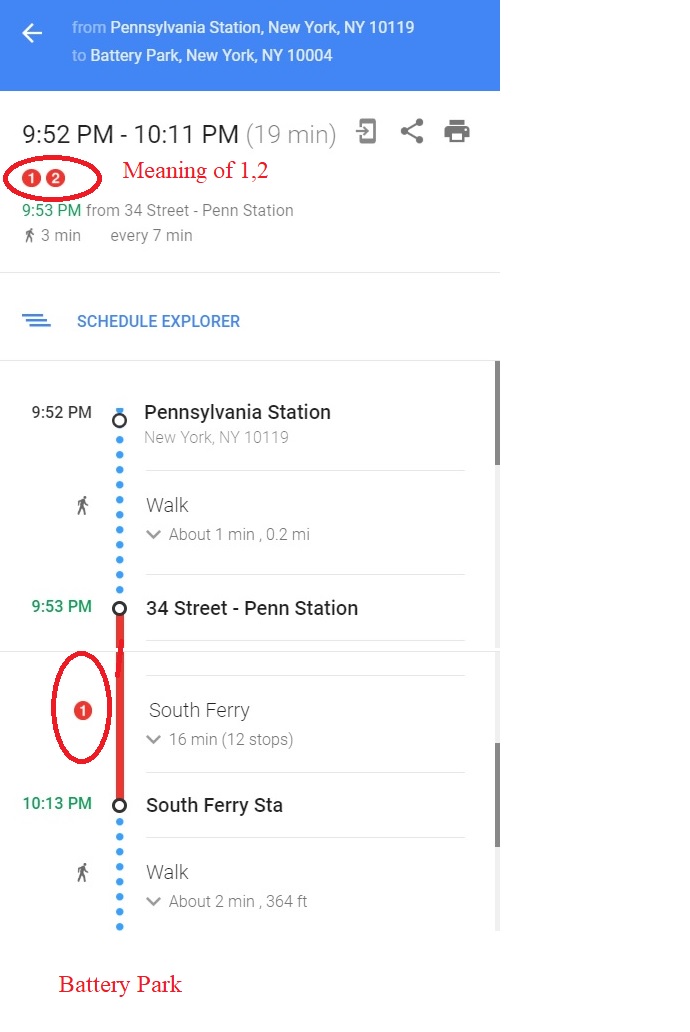Image resolution: width=690 pixels, height=1032 pixels.
Task: Open Schedule Explorer
Action: pos(158,321)
